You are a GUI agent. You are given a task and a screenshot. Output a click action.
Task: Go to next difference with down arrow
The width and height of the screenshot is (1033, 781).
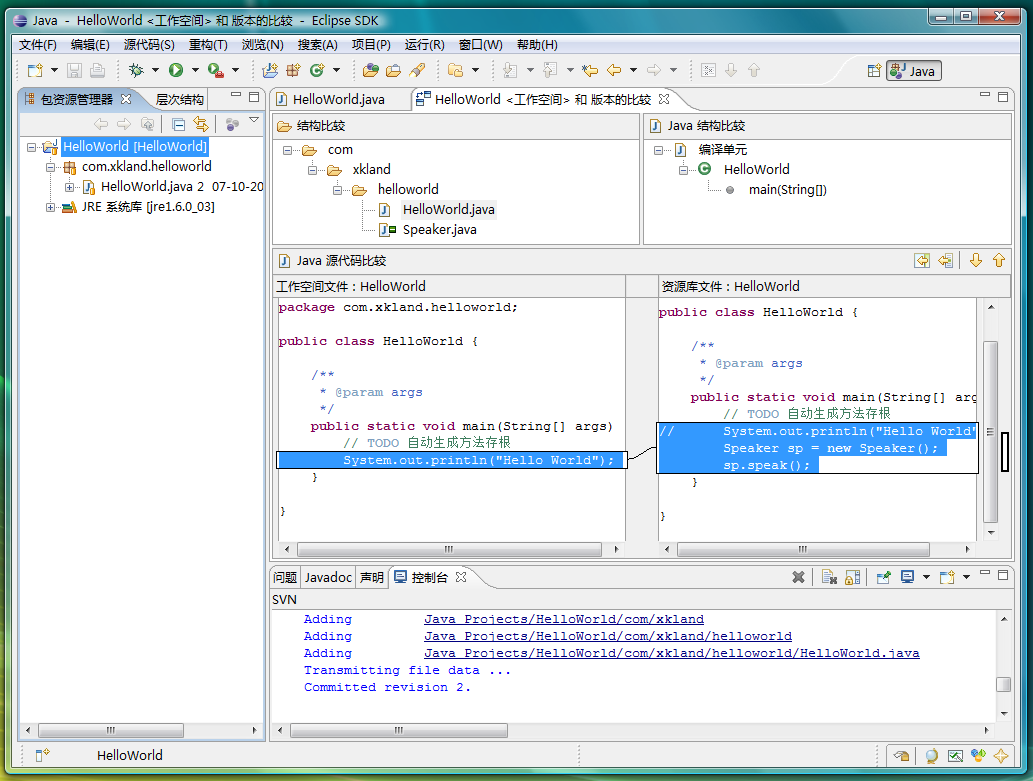click(x=976, y=260)
